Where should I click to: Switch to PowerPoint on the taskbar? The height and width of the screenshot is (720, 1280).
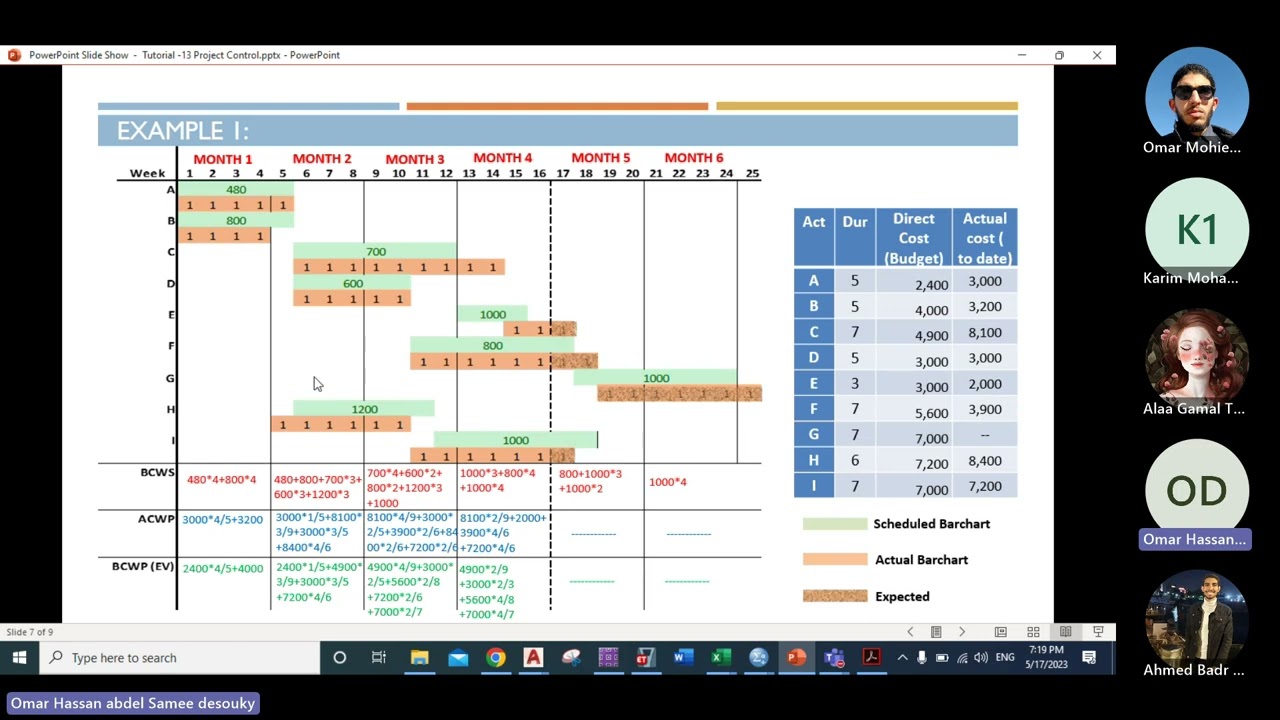click(796, 657)
